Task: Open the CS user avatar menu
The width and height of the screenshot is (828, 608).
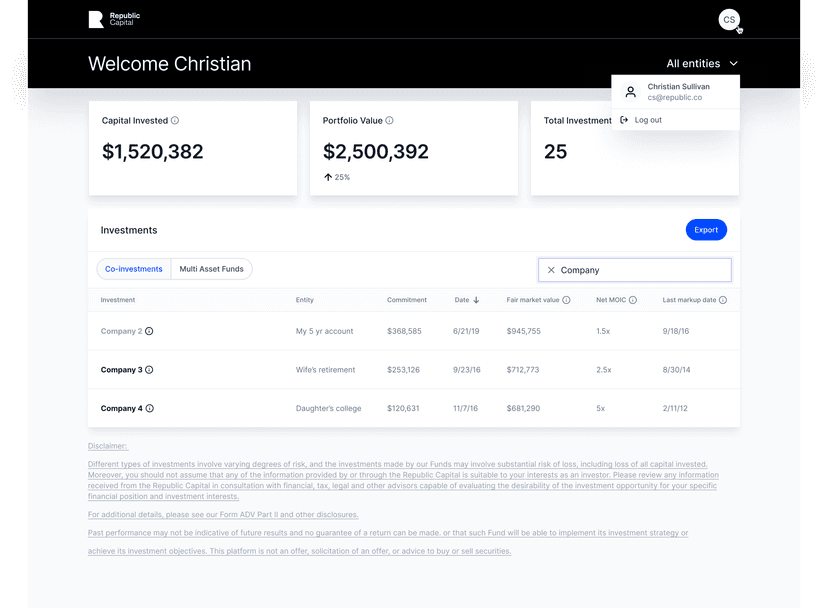Action: (x=729, y=19)
